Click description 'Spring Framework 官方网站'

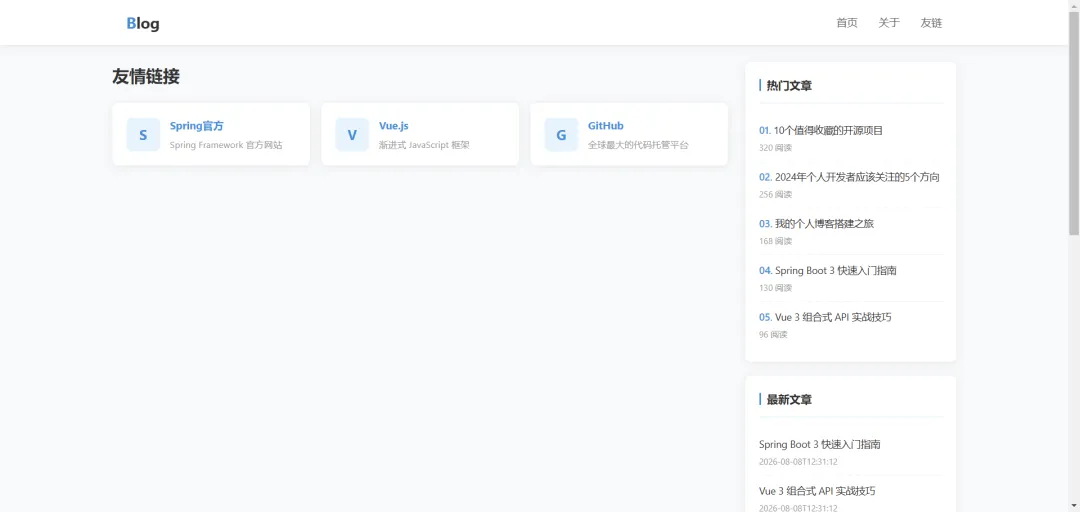pos(226,145)
